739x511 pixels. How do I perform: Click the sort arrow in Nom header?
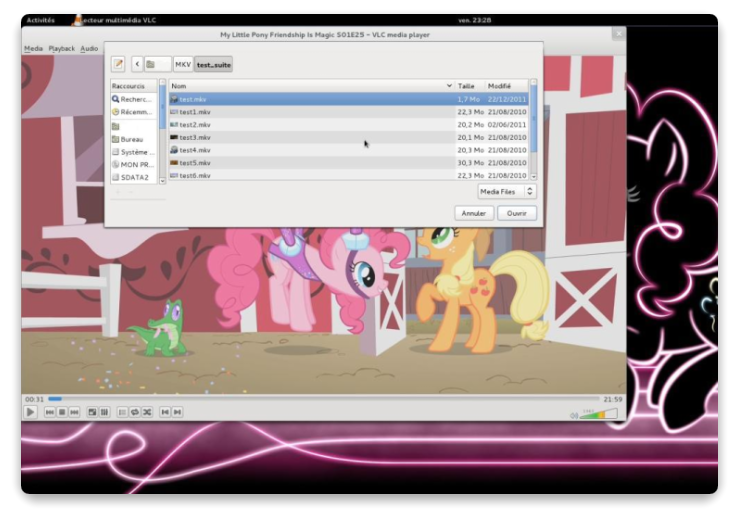(x=449, y=86)
